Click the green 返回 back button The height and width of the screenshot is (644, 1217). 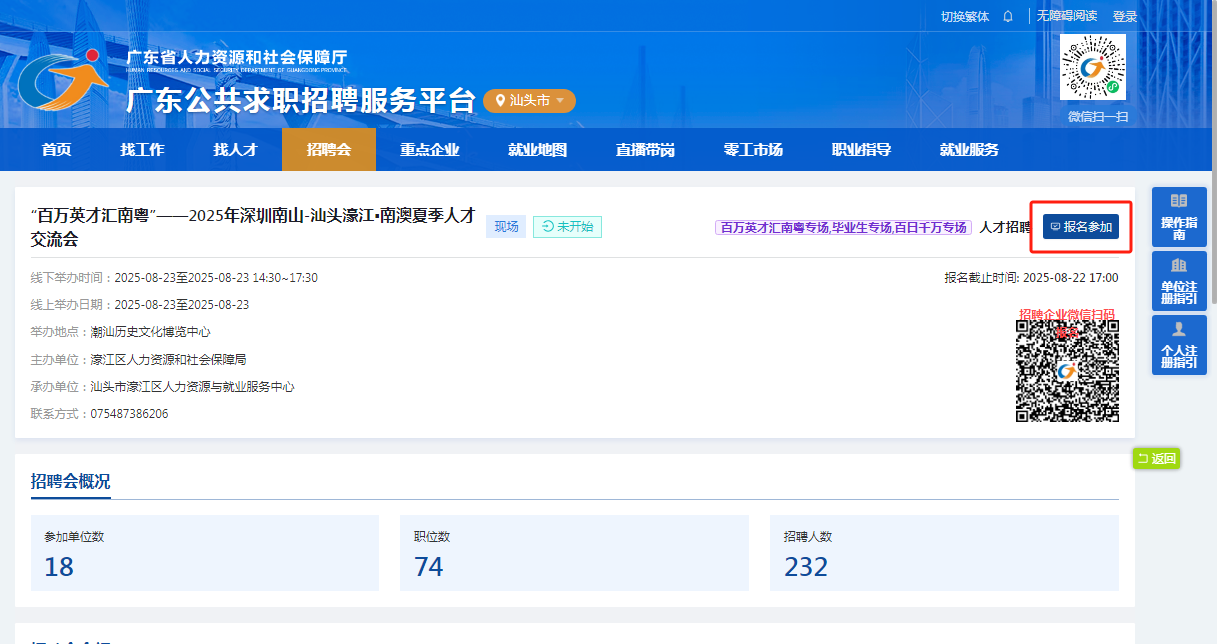tap(1156, 459)
